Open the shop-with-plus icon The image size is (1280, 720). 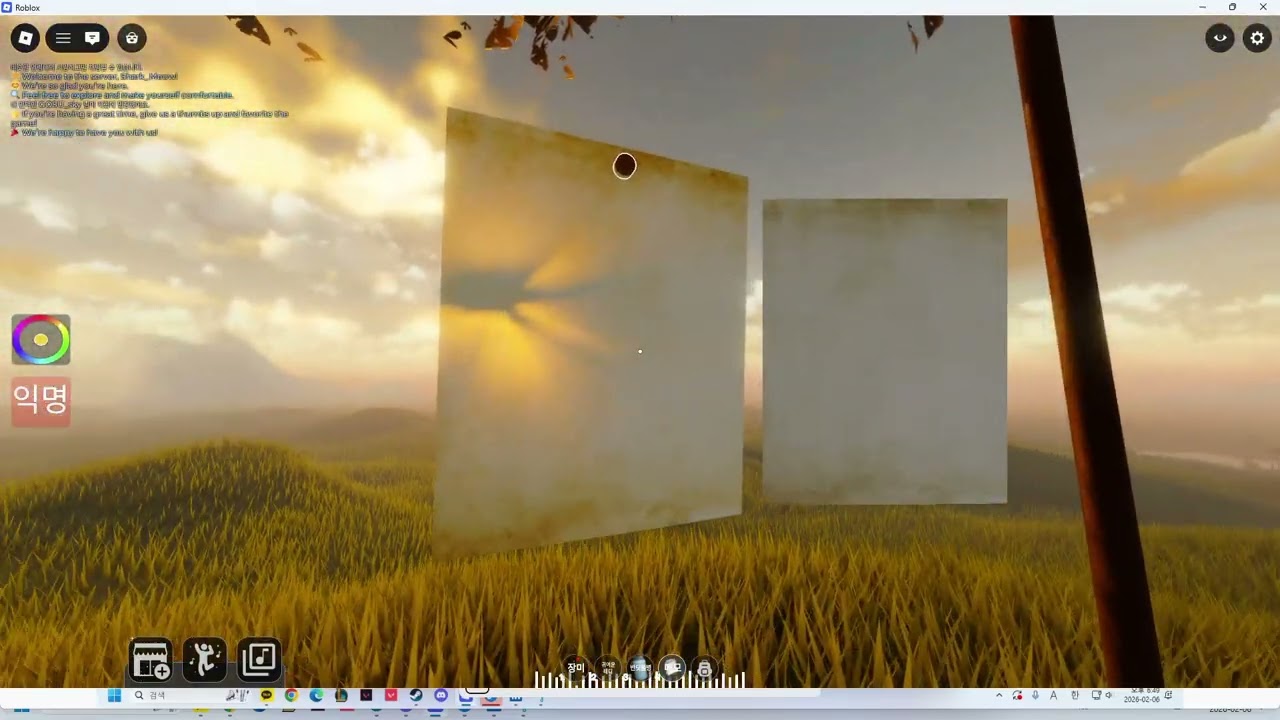pyautogui.click(x=151, y=660)
